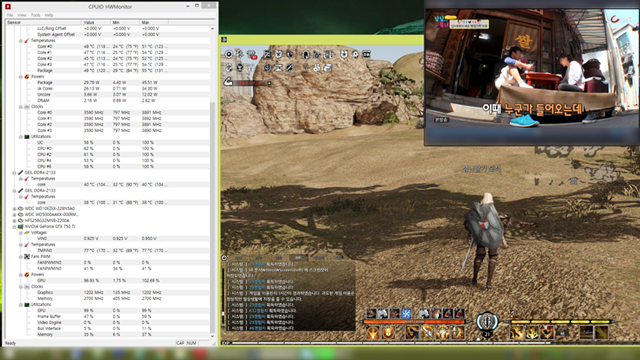
Task: Click the NUM indicator in status bar
Action: (x=191, y=343)
